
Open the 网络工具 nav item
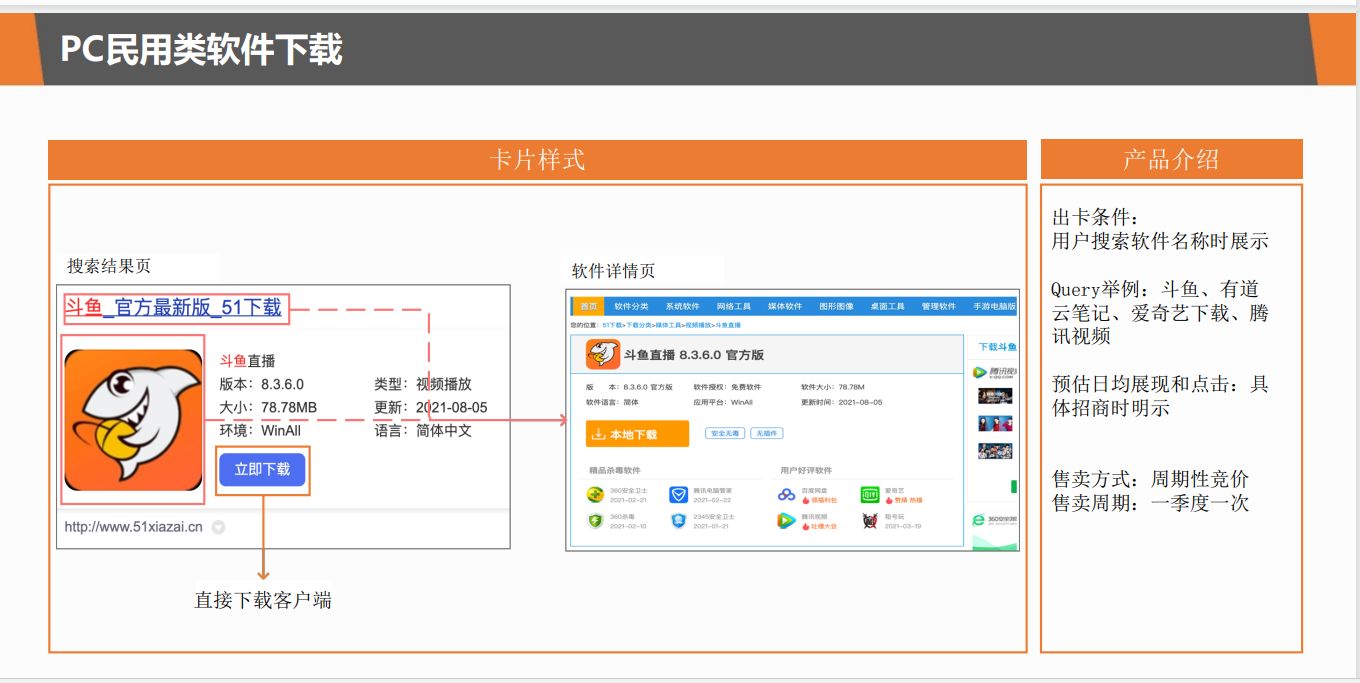coord(733,306)
